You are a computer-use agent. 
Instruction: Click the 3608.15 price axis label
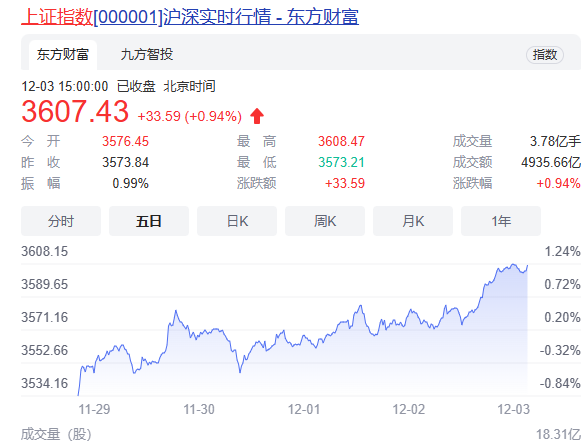point(45,251)
